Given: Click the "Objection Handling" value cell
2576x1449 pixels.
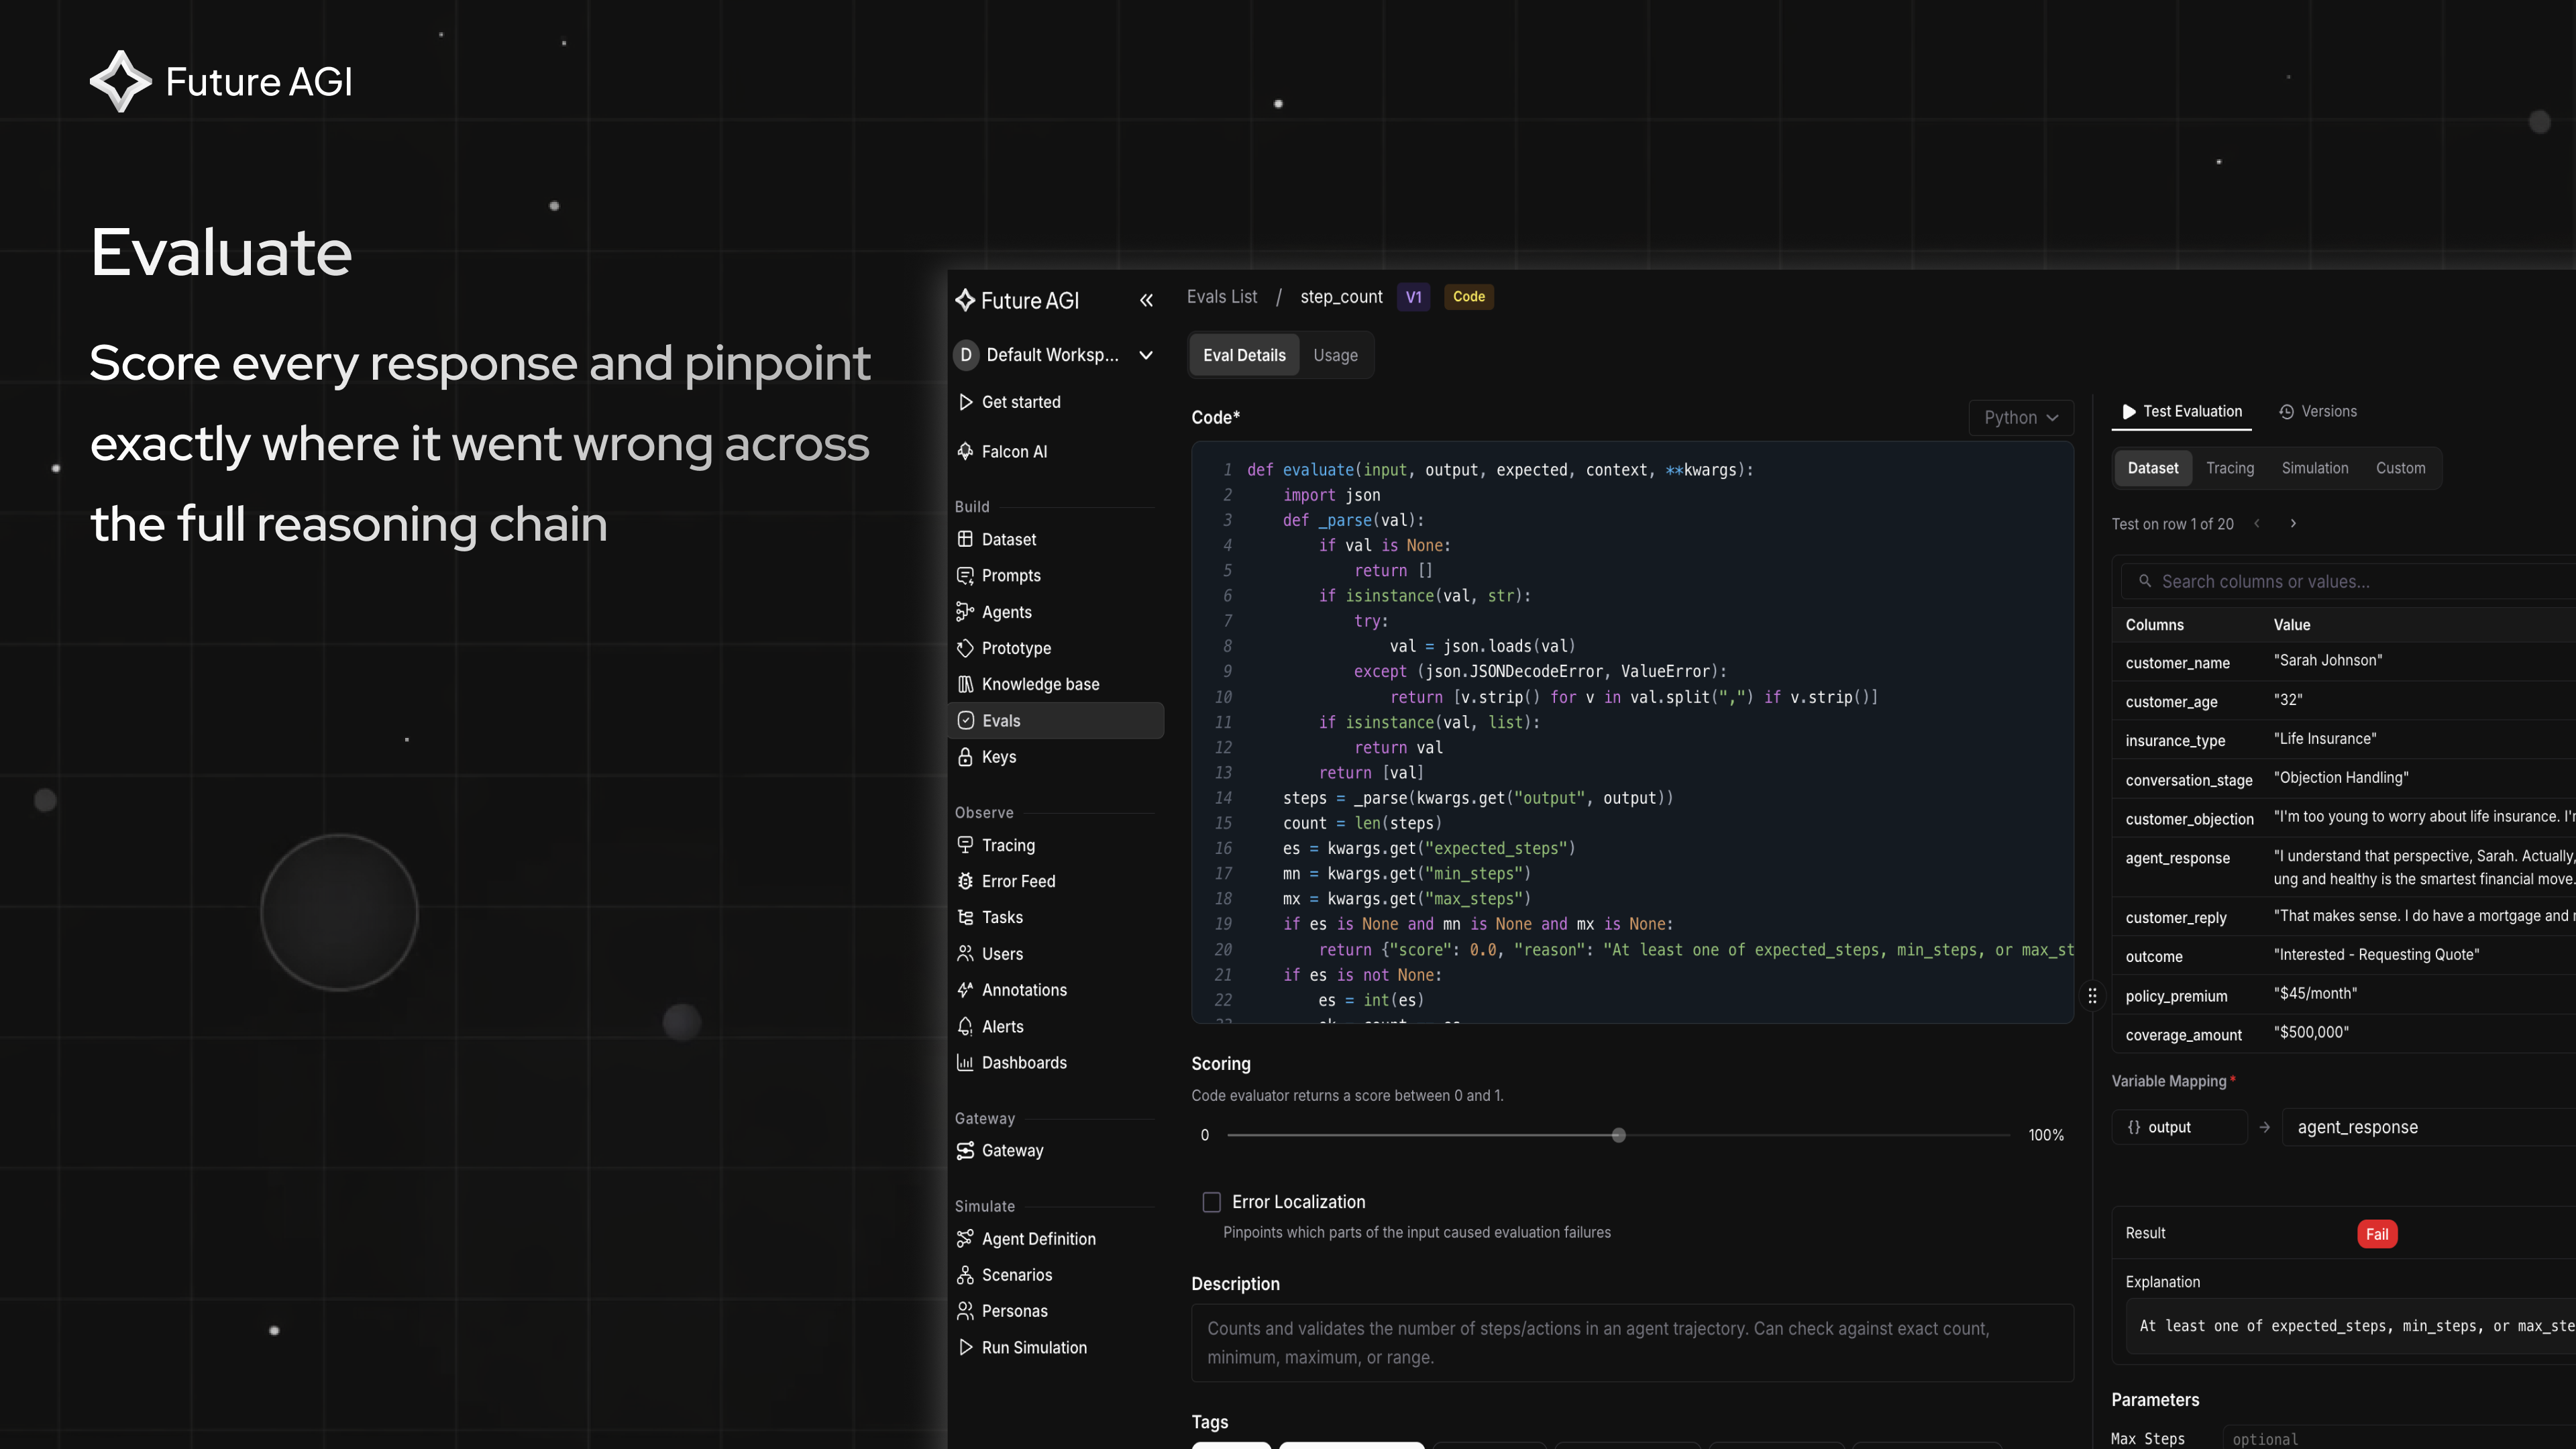Looking at the screenshot, I should point(2341,778).
